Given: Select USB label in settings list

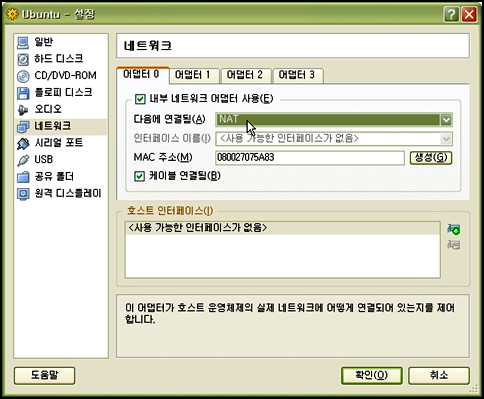Looking at the screenshot, I should coord(44,160).
